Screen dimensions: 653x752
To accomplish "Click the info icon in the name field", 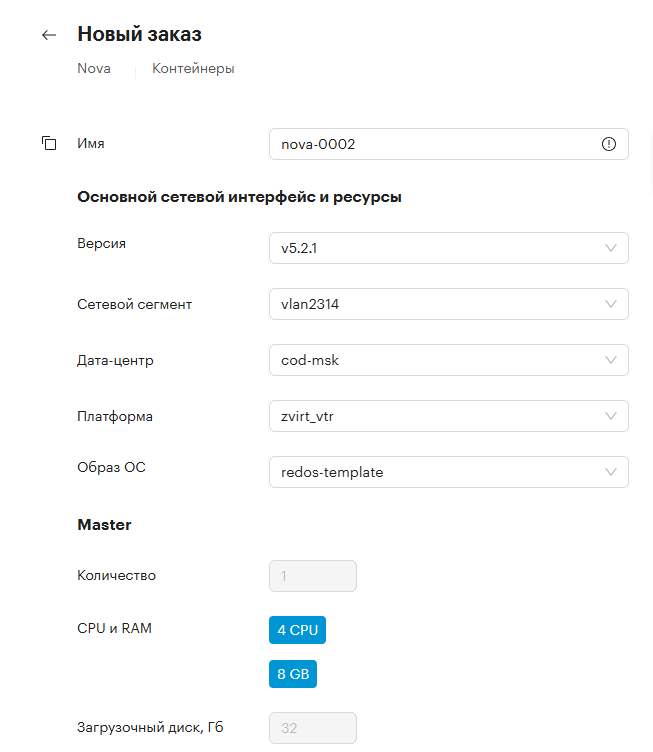I will click(x=608, y=144).
